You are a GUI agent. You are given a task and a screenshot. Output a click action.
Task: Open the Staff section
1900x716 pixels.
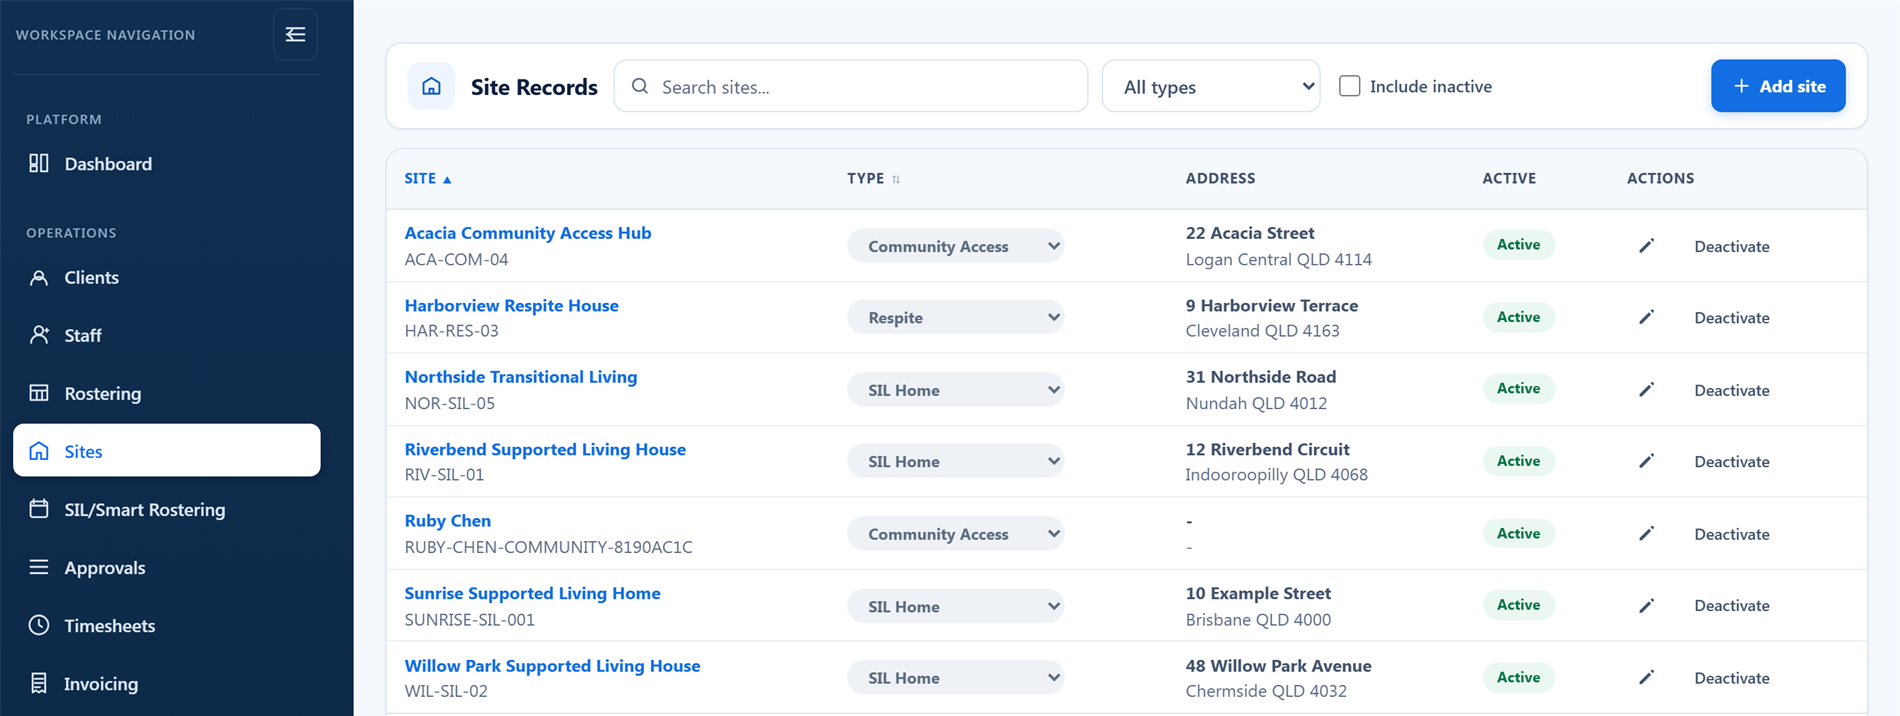[167, 335]
